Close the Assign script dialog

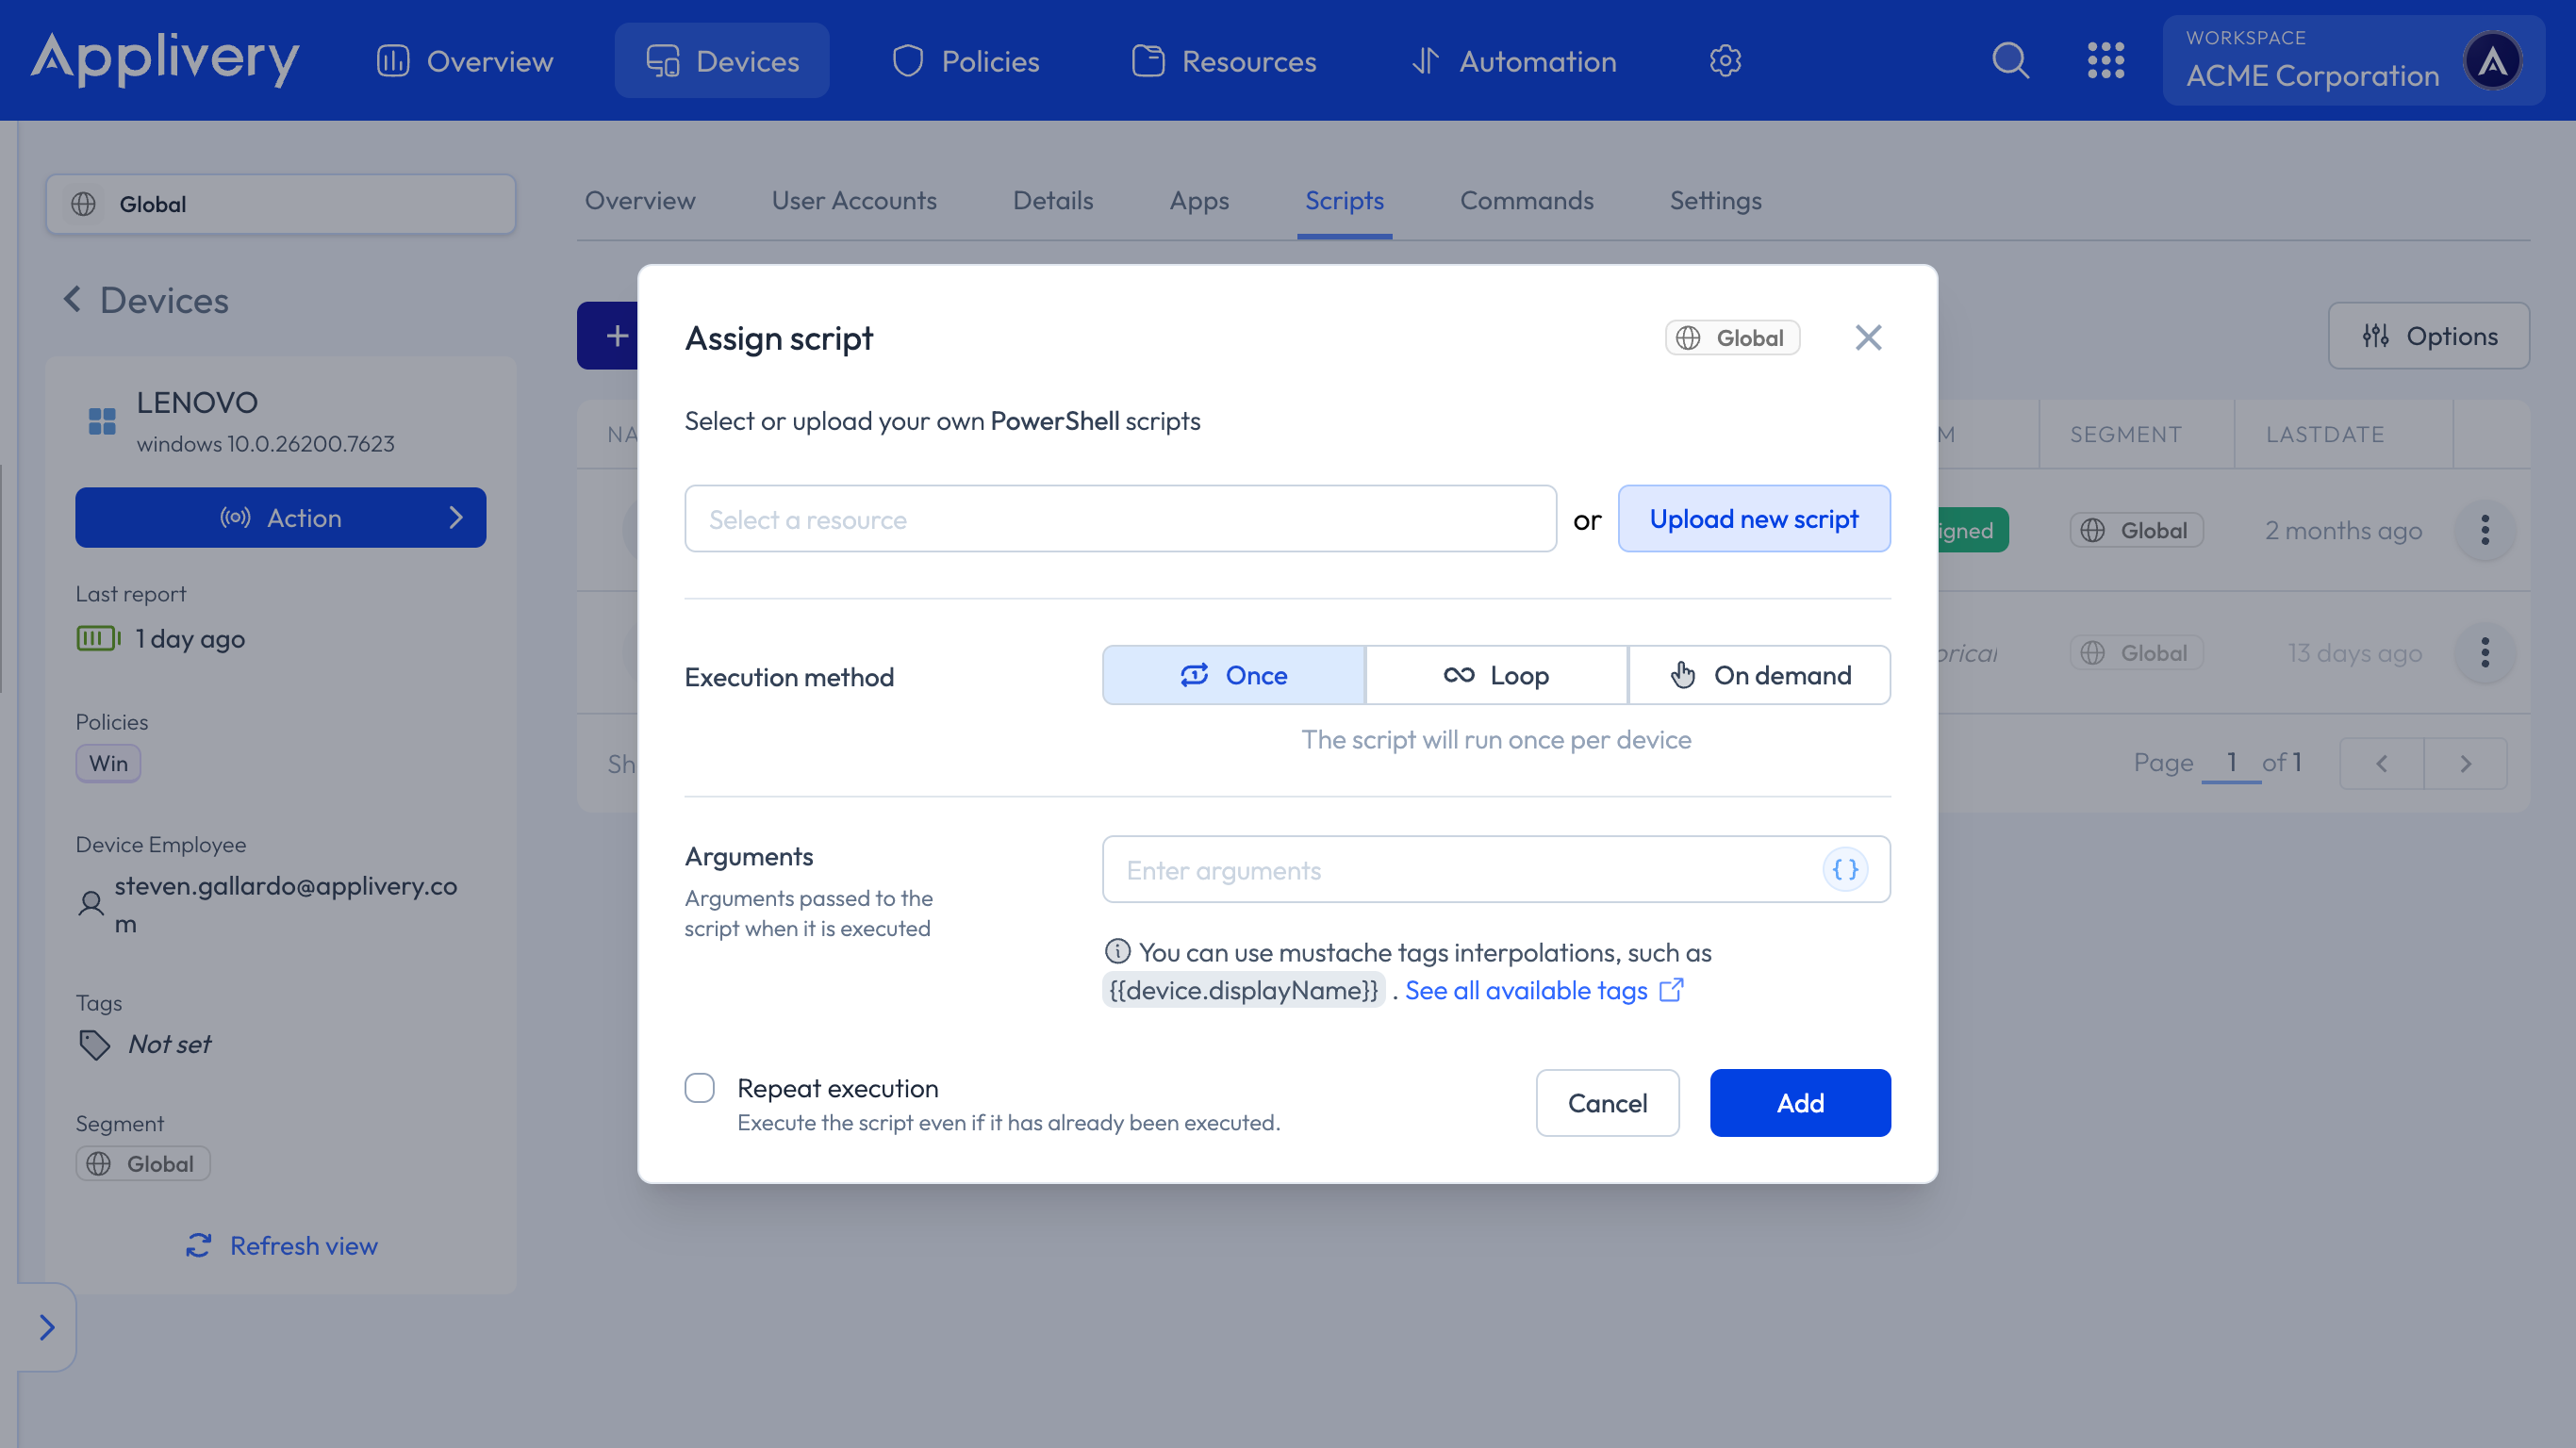point(1868,338)
